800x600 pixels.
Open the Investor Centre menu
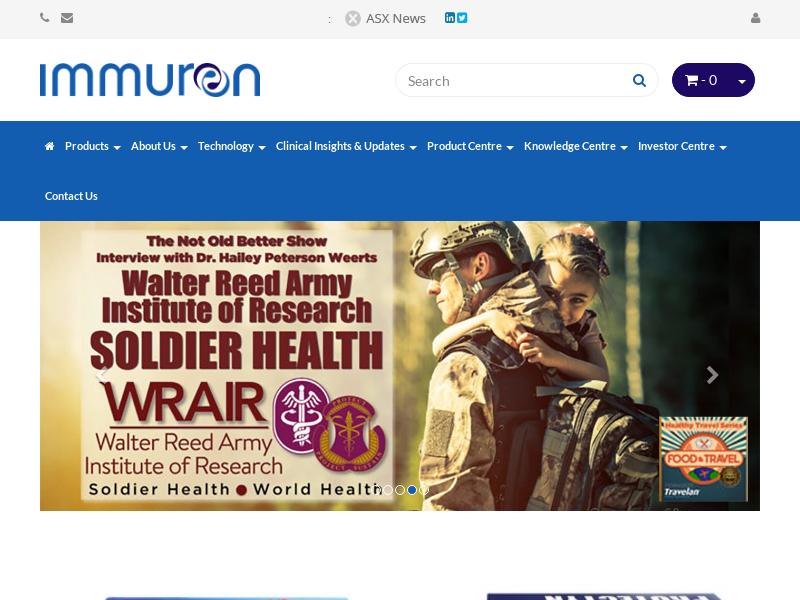pos(682,146)
